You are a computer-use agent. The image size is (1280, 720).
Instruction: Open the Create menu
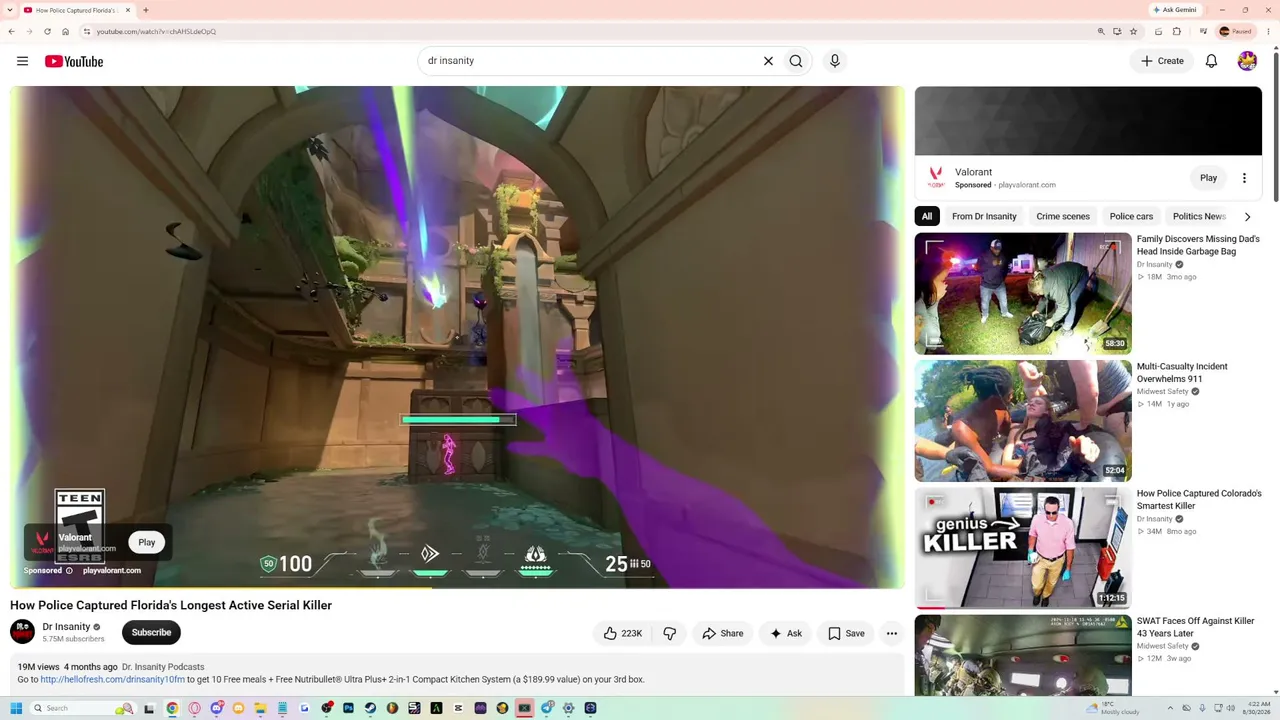[x=1163, y=61]
